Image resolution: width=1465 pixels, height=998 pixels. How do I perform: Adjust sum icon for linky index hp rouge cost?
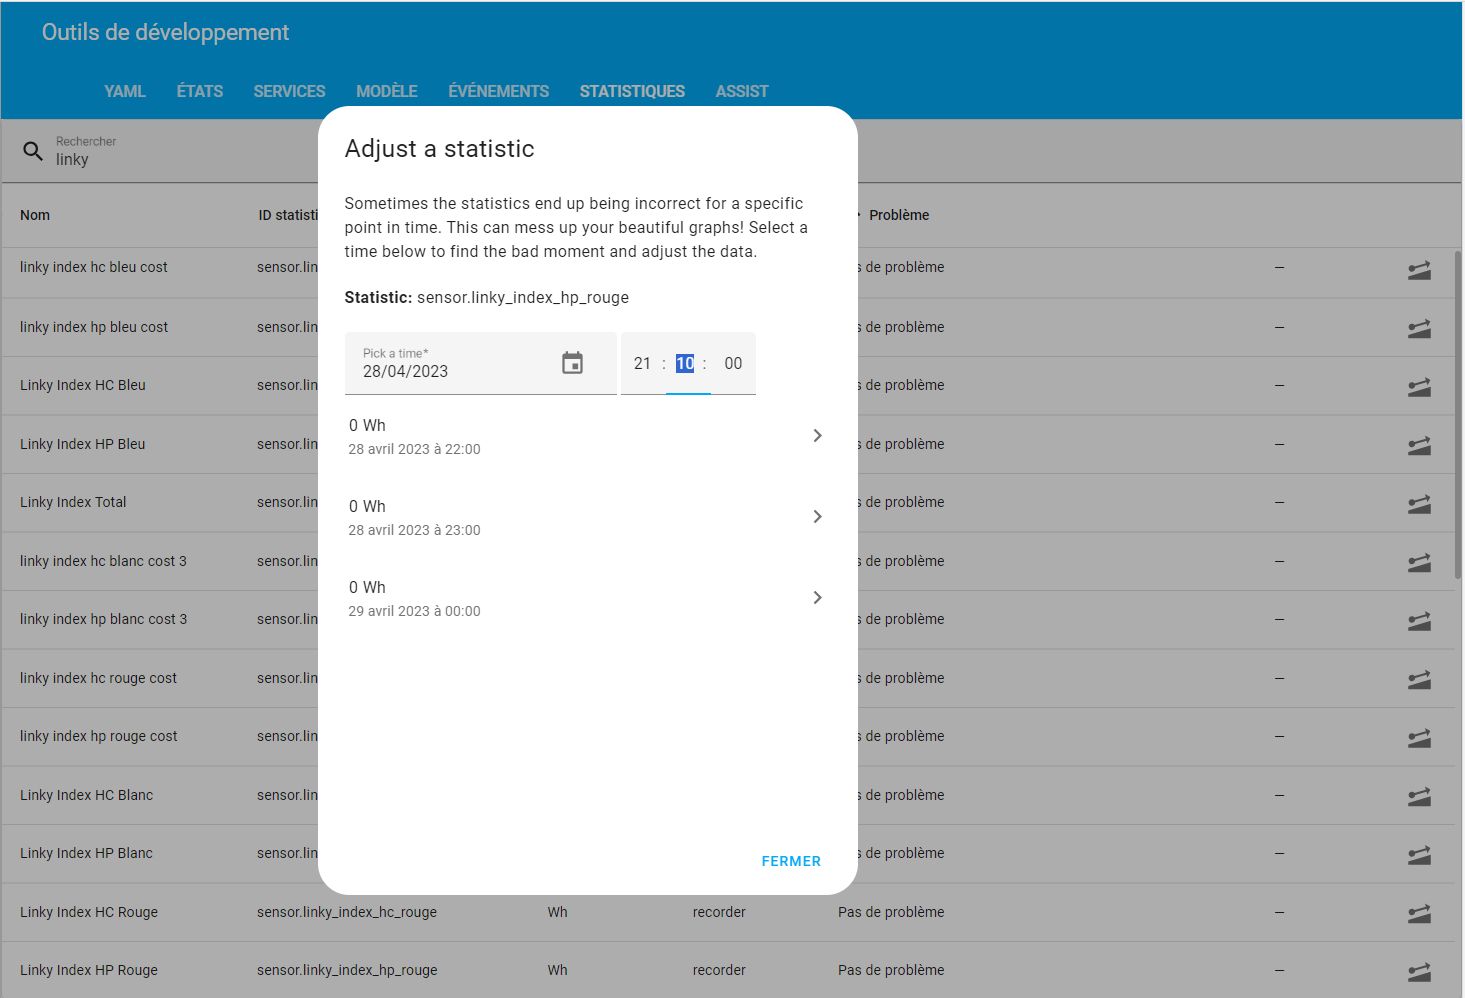pos(1419,738)
